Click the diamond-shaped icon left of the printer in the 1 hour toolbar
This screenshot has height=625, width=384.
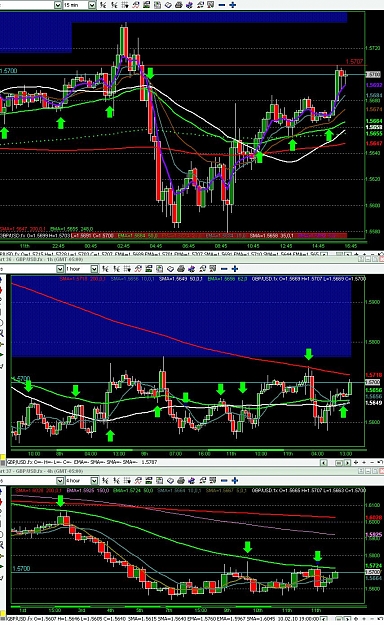click(x=170, y=269)
